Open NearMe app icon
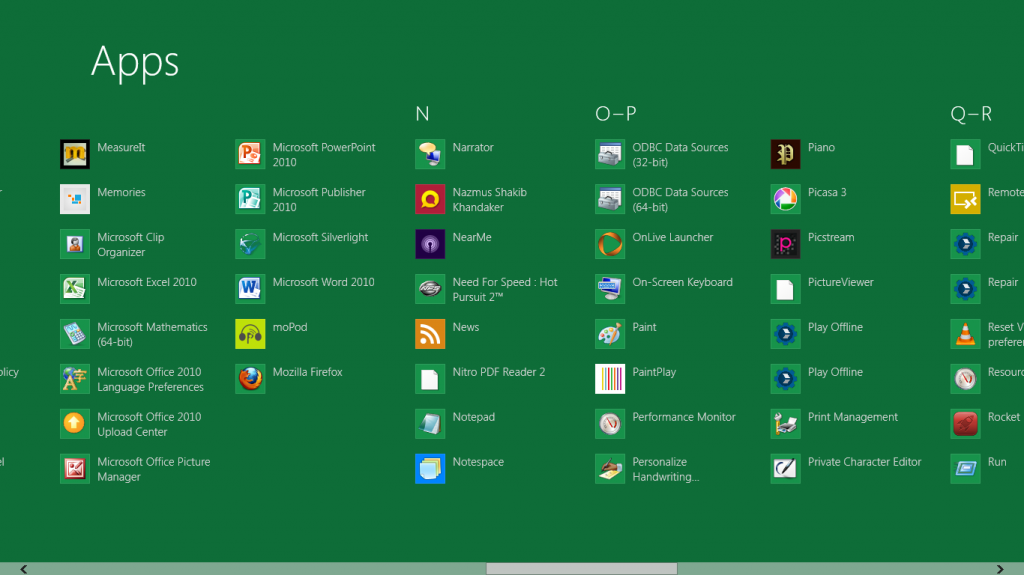This screenshot has height=575, width=1024. click(430, 244)
